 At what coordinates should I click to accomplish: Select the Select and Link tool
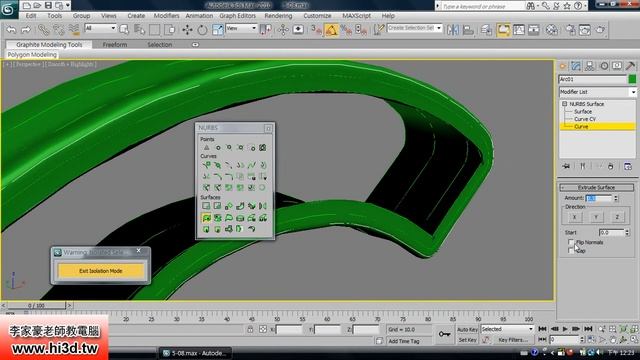[x=43, y=29]
